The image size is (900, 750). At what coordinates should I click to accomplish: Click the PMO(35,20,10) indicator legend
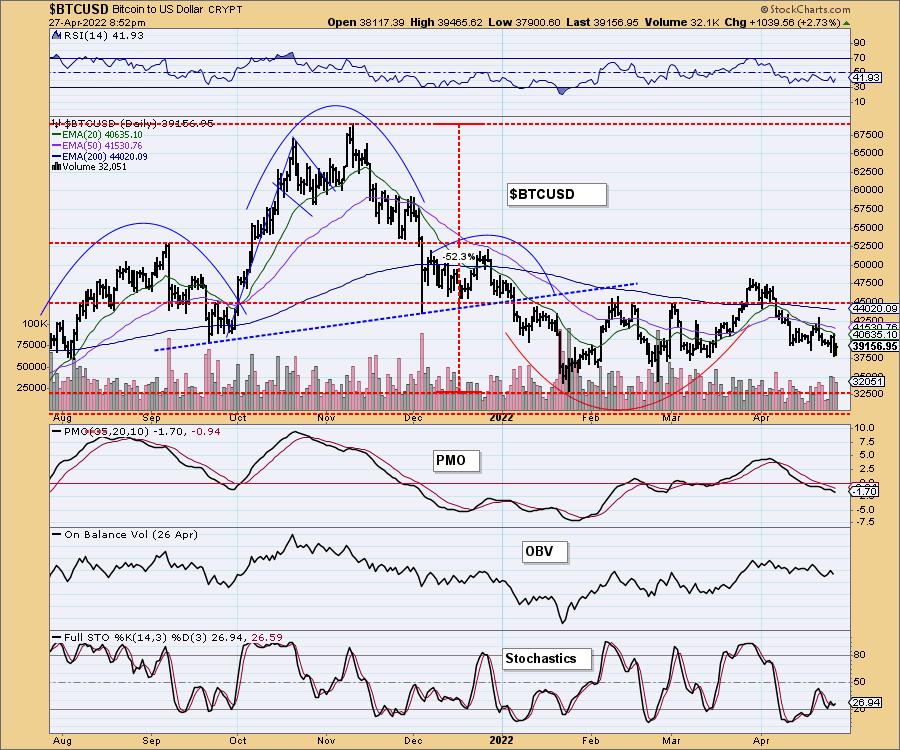tap(136, 432)
